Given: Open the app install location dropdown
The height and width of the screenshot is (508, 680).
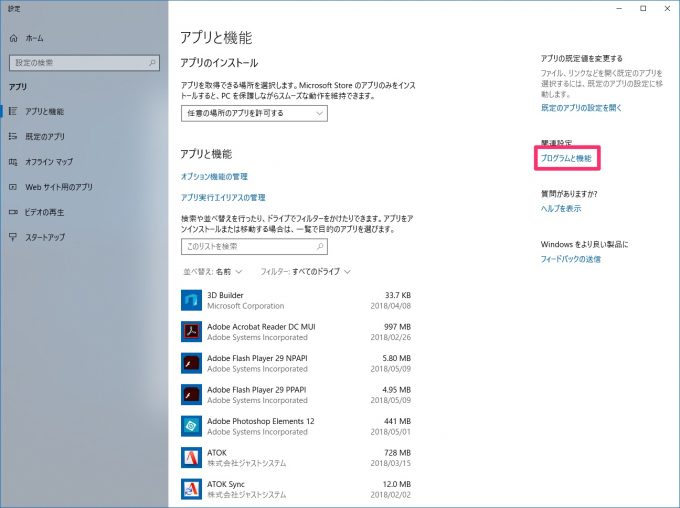Looking at the screenshot, I should 254,114.
